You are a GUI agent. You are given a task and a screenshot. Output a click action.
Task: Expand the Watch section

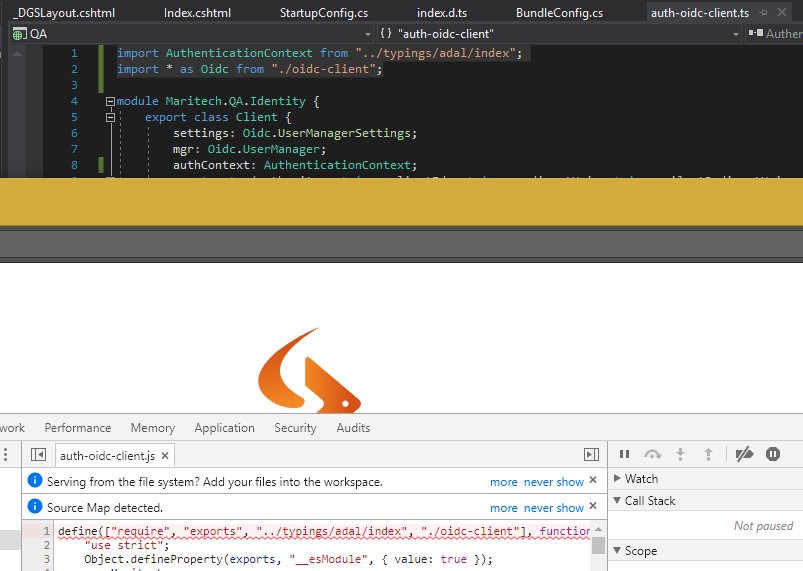pyautogui.click(x=617, y=478)
